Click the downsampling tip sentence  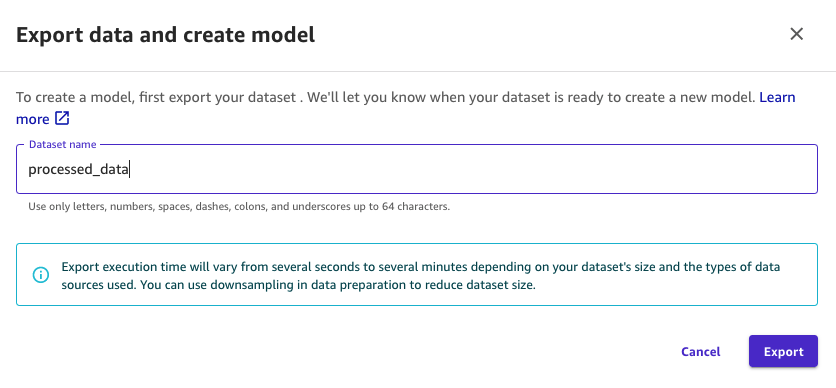(x=339, y=285)
